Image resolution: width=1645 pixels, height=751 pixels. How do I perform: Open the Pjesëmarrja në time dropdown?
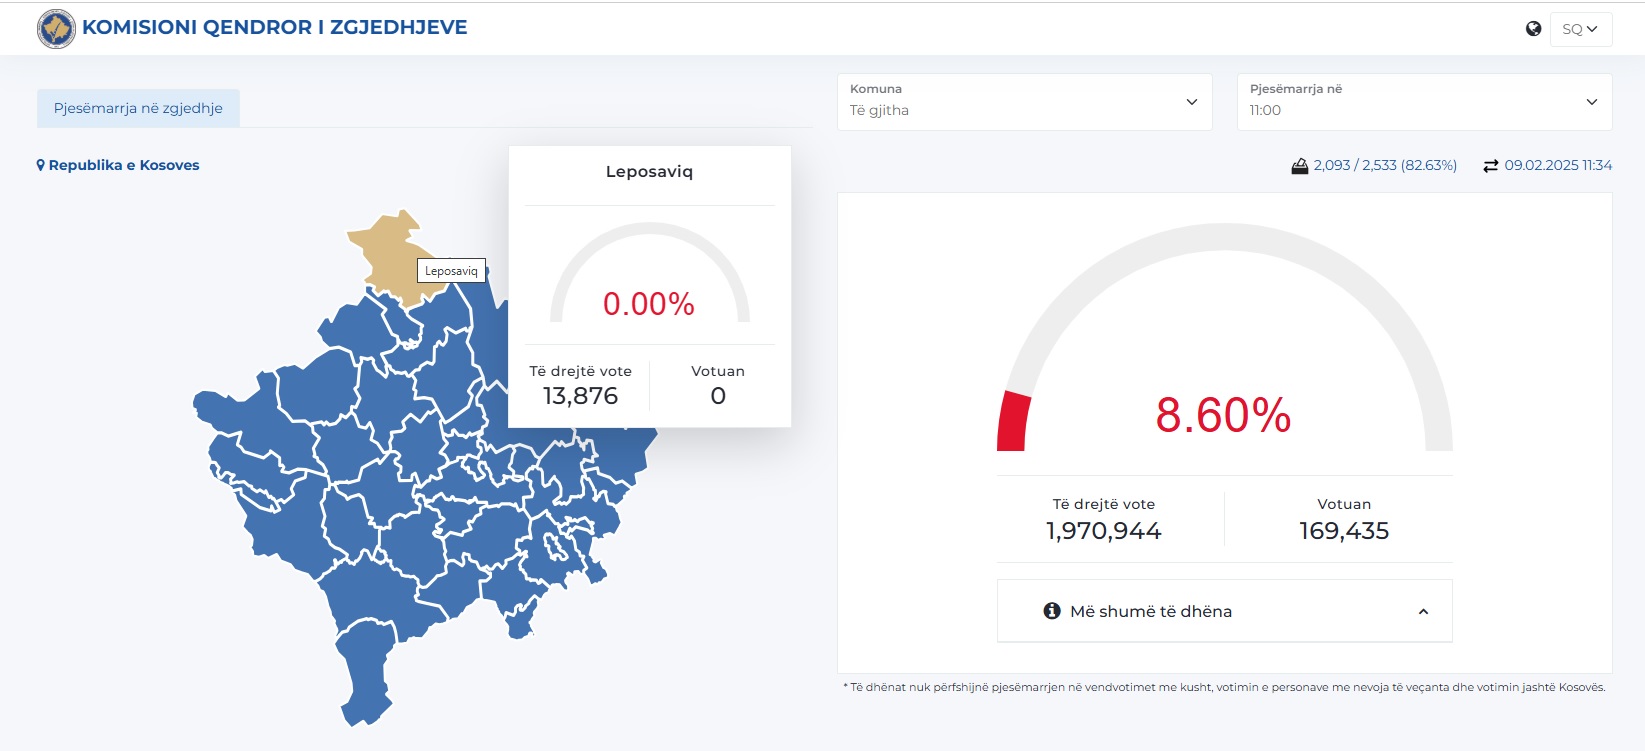(x=1424, y=101)
